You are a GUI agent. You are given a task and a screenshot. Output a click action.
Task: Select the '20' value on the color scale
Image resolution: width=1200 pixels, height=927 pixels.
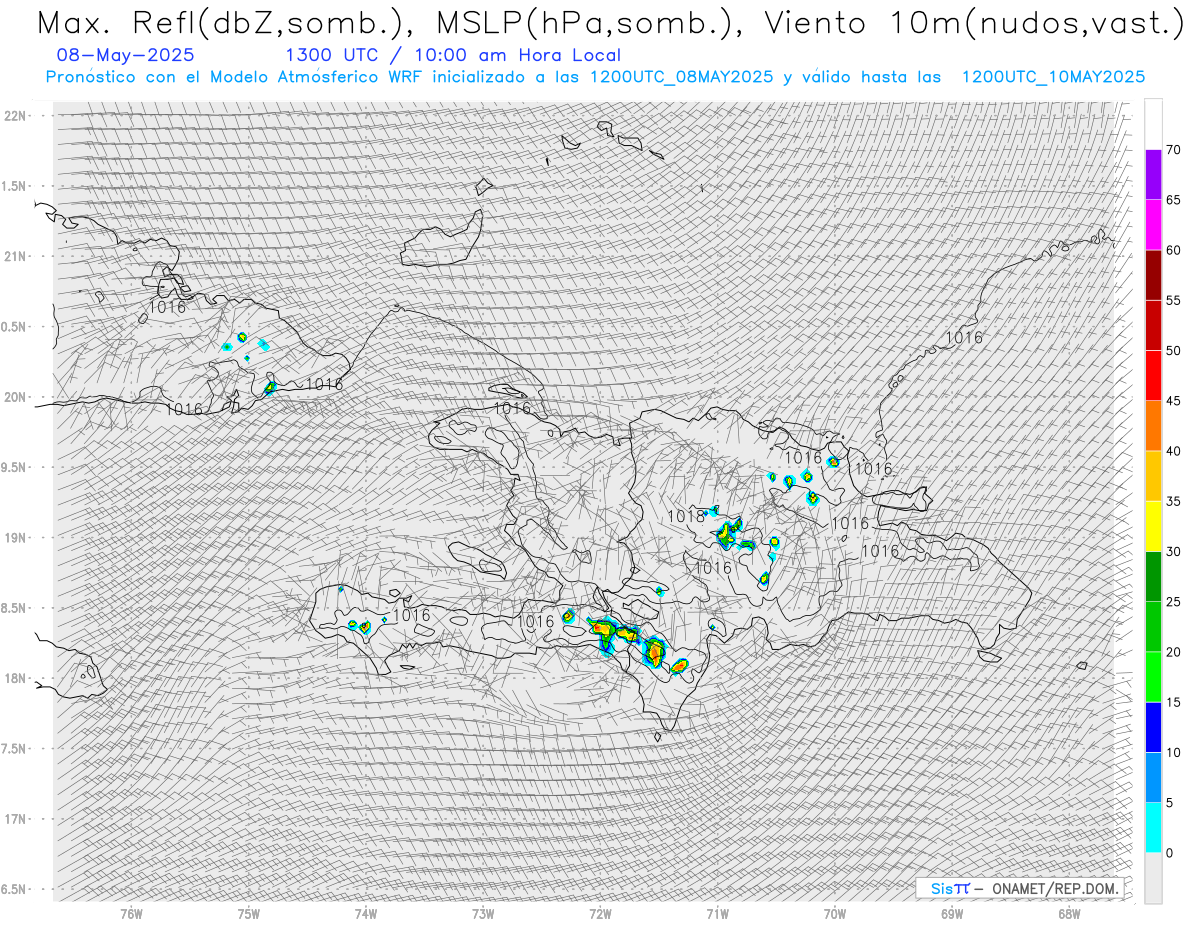point(1173,652)
